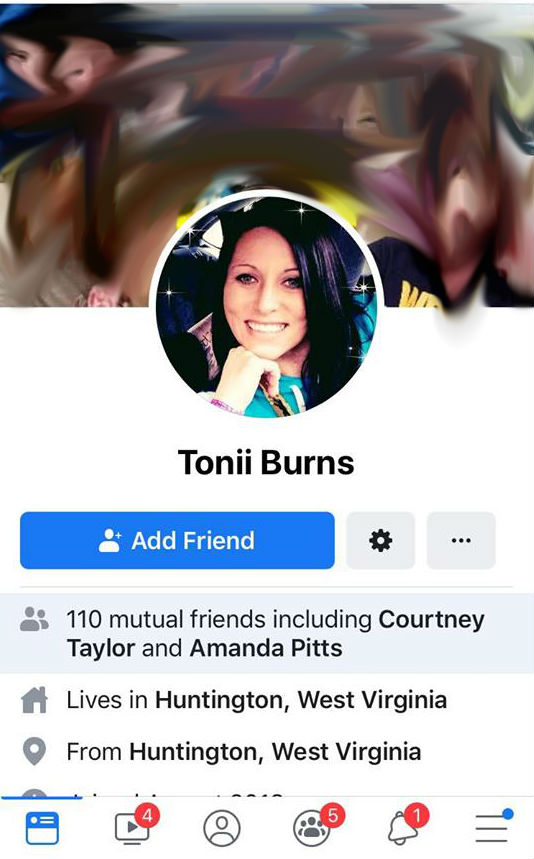
Task: Tap the mutual friends people icon
Action: [x=34, y=620]
